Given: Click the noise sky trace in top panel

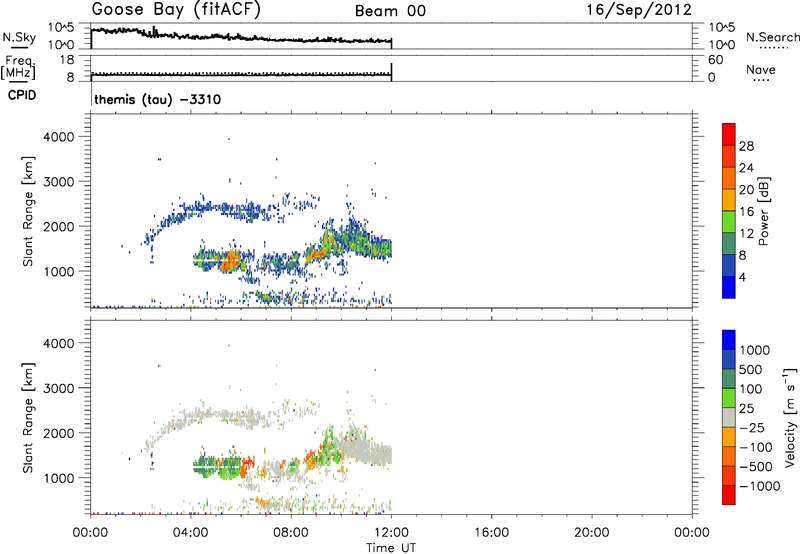Looking at the screenshot, I should click(241, 37).
